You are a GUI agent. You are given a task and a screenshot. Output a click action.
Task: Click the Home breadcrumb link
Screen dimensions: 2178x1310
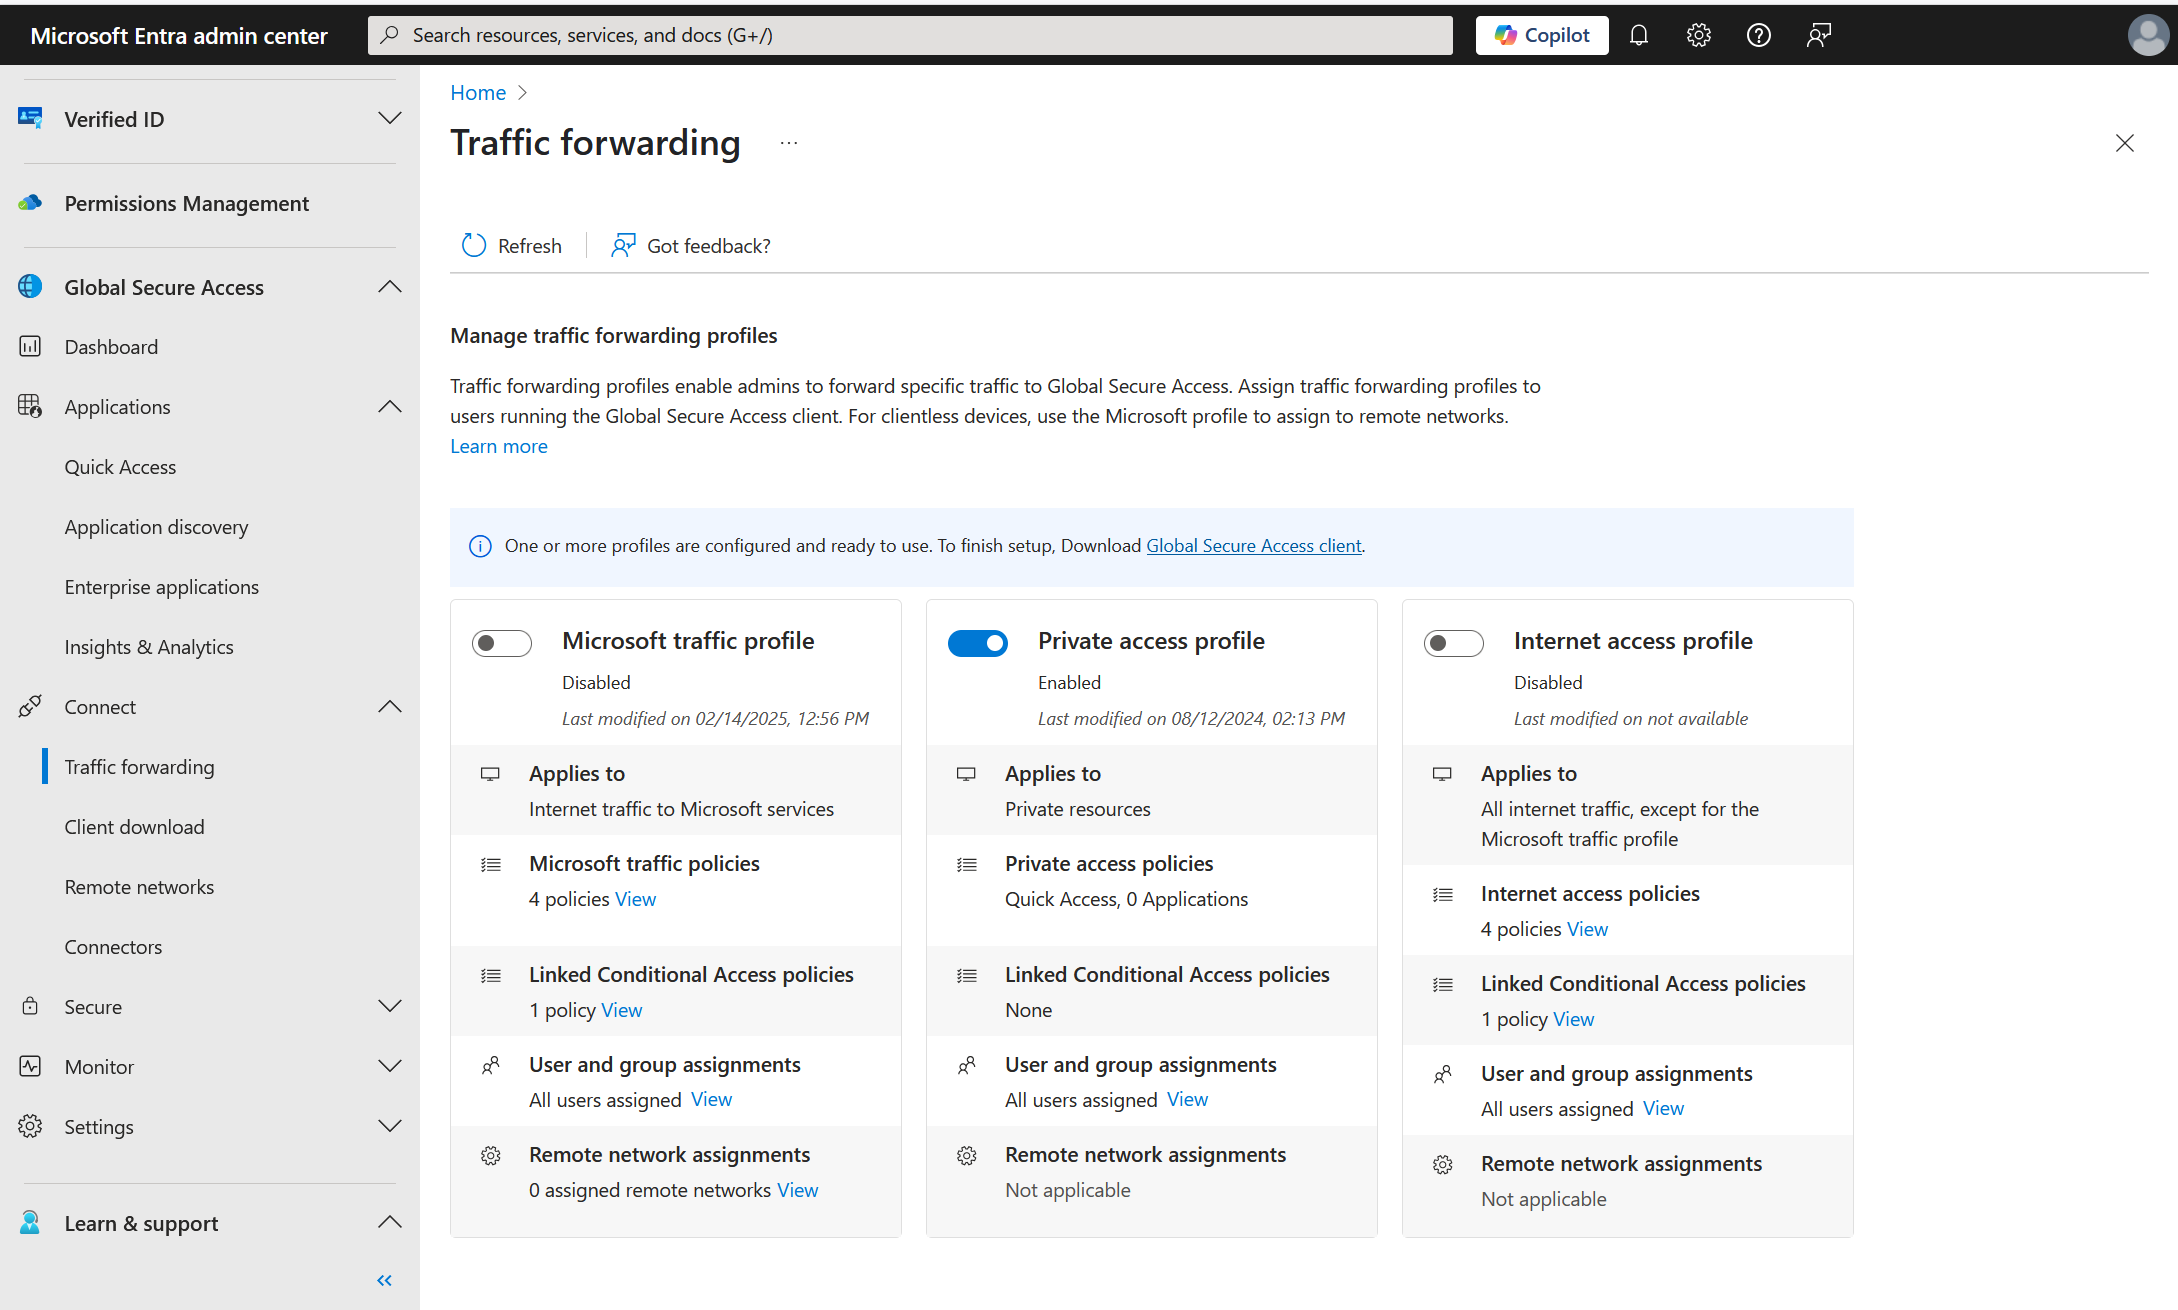point(478,93)
